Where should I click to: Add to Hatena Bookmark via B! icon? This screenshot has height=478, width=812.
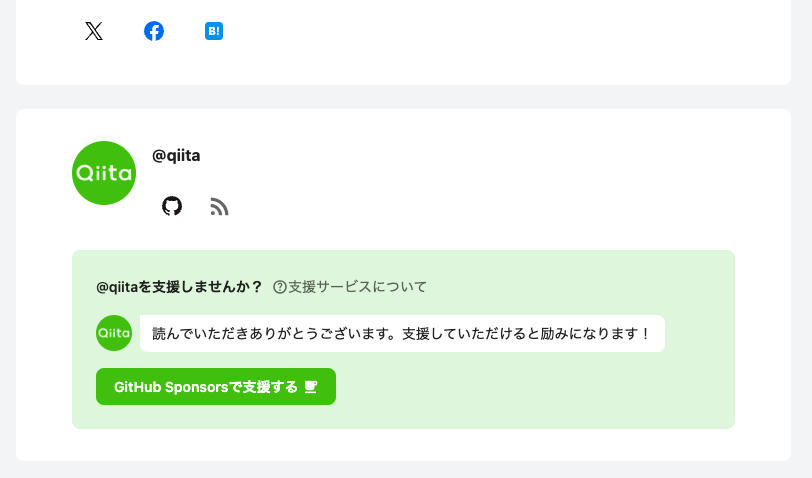214,31
